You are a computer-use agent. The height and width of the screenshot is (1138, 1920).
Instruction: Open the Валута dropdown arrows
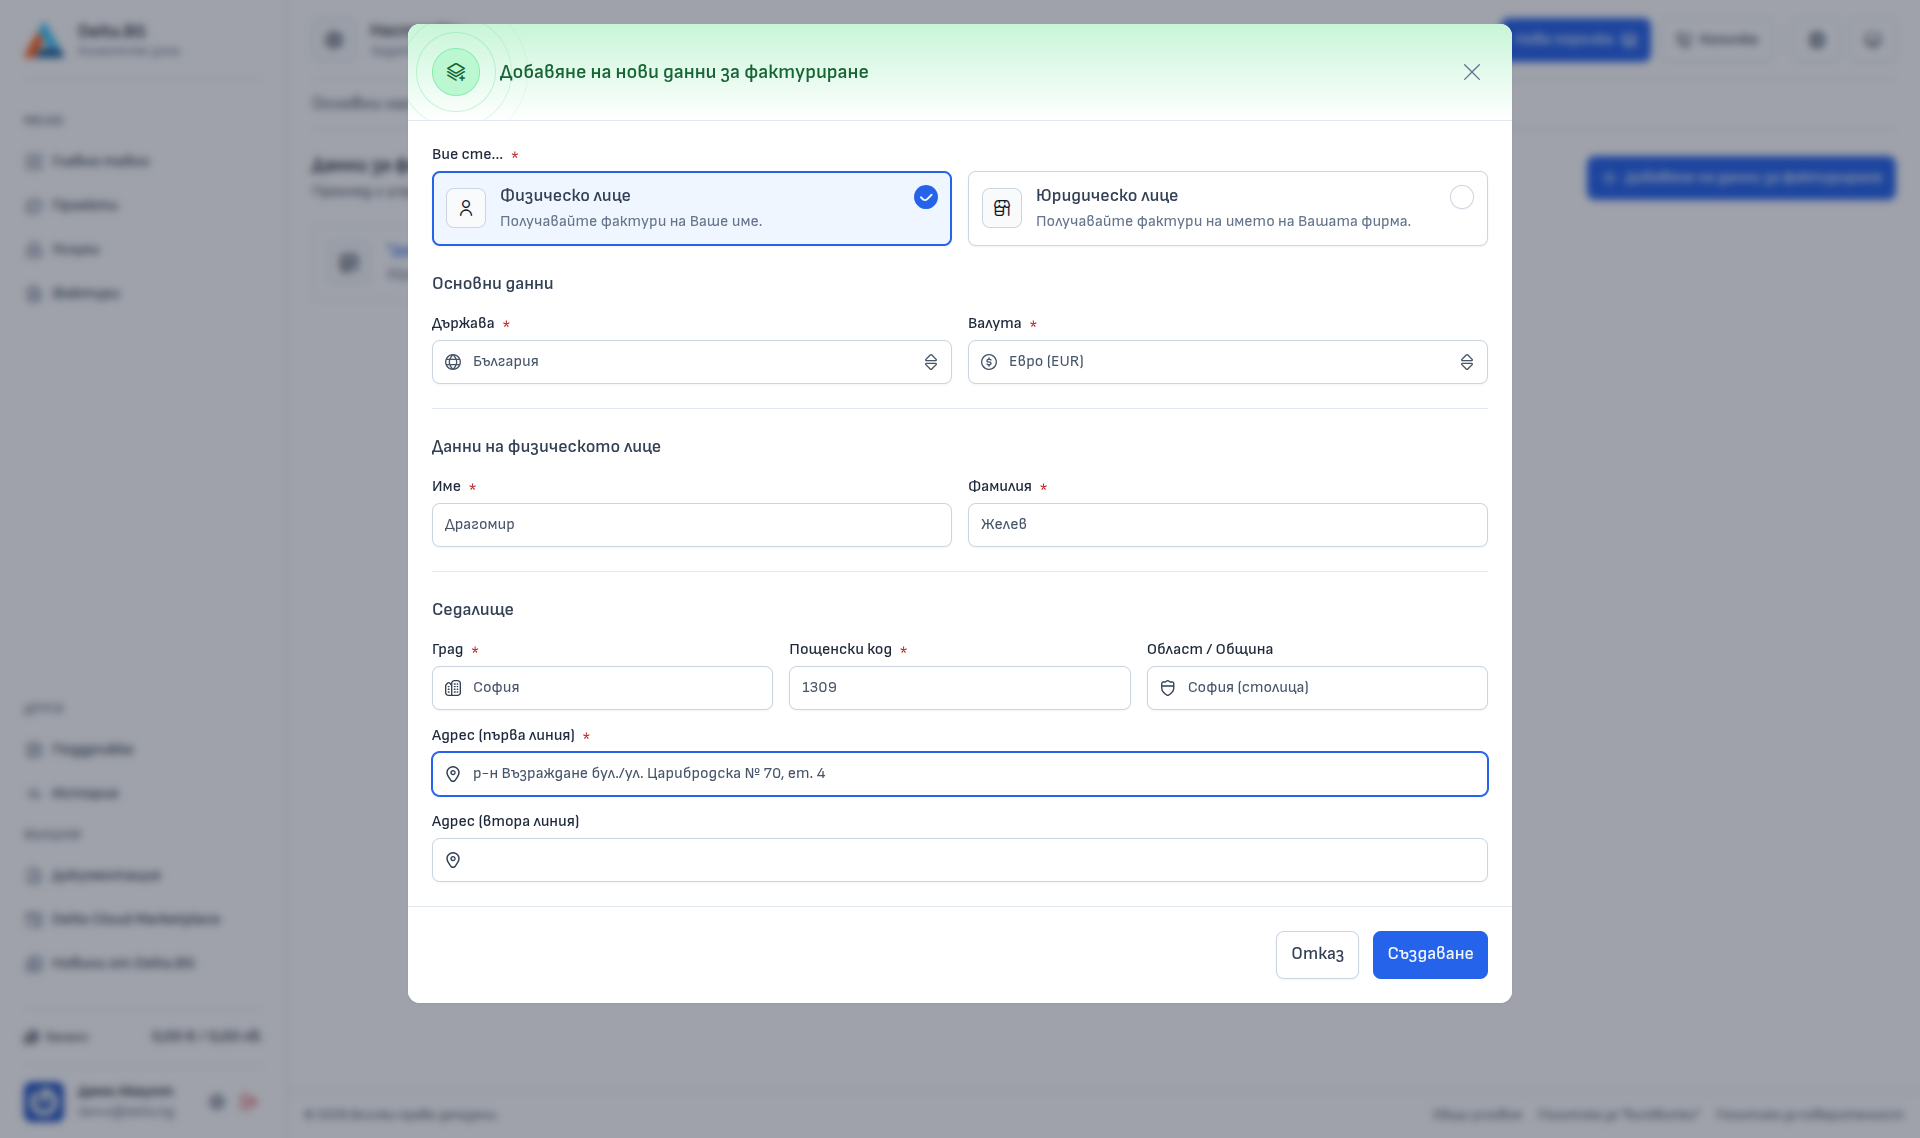[x=1467, y=362]
